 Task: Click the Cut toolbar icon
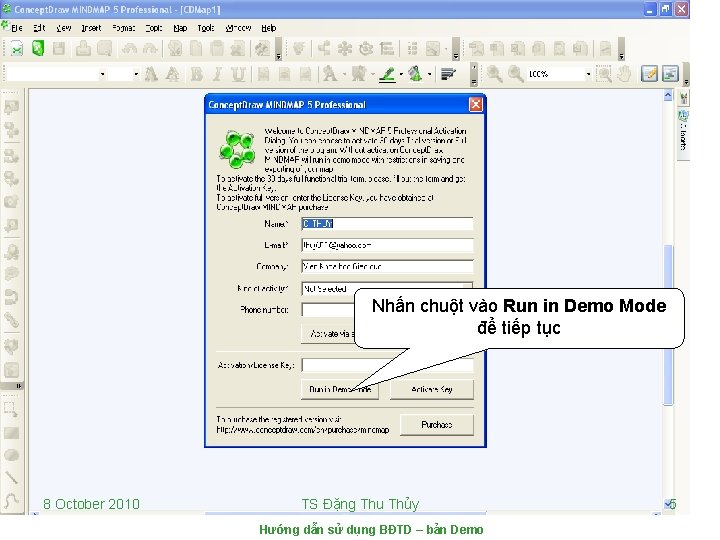(174, 48)
